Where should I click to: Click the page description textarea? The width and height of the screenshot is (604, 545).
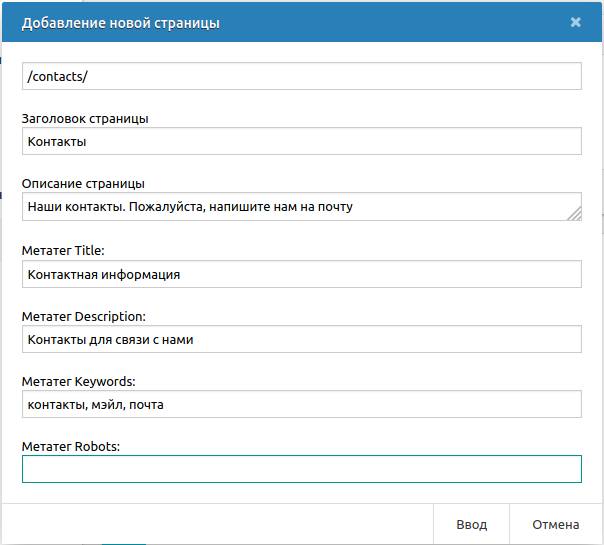point(302,207)
